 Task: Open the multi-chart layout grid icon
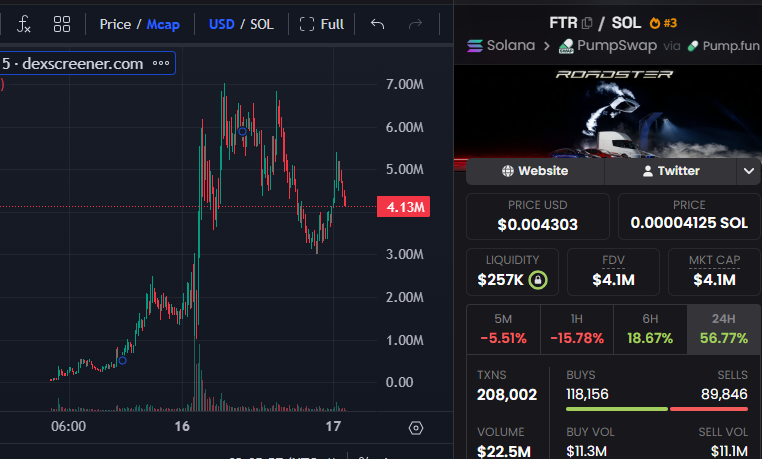click(x=62, y=24)
